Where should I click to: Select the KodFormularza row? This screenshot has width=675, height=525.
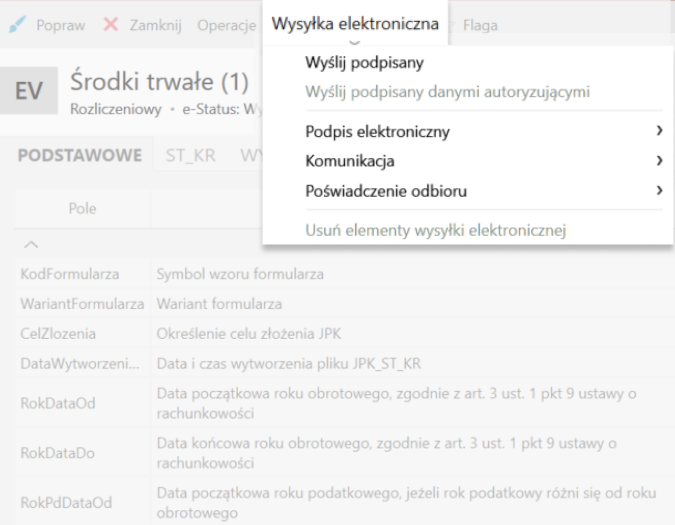coord(68,274)
